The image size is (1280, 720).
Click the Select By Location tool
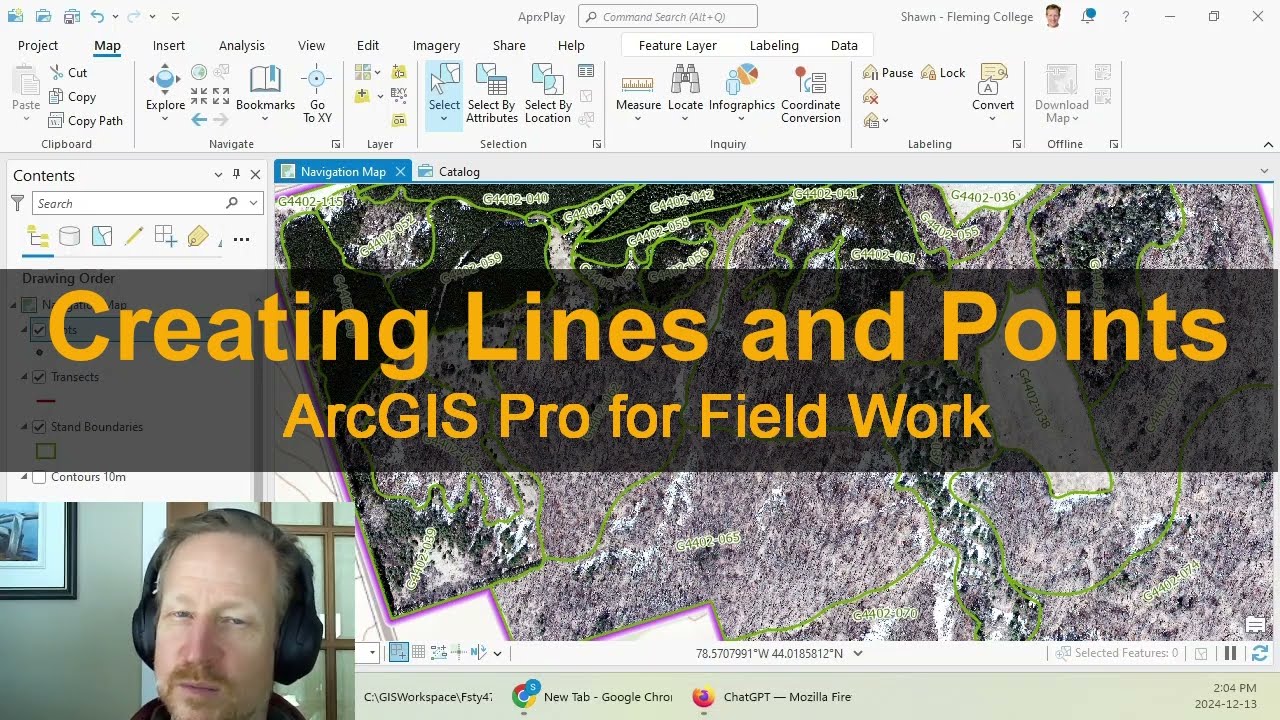pyautogui.click(x=548, y=94)
